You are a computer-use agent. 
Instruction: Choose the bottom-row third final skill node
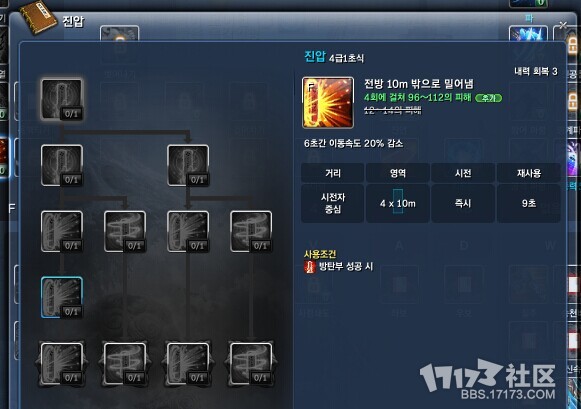point(188,363)
